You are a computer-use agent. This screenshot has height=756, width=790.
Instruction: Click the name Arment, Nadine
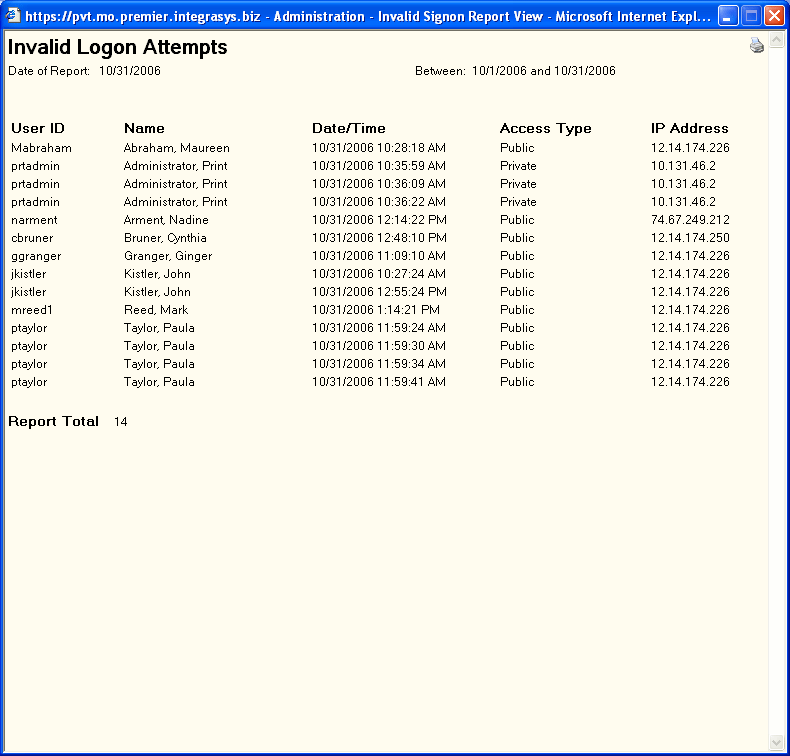click(x=166, y=220)
